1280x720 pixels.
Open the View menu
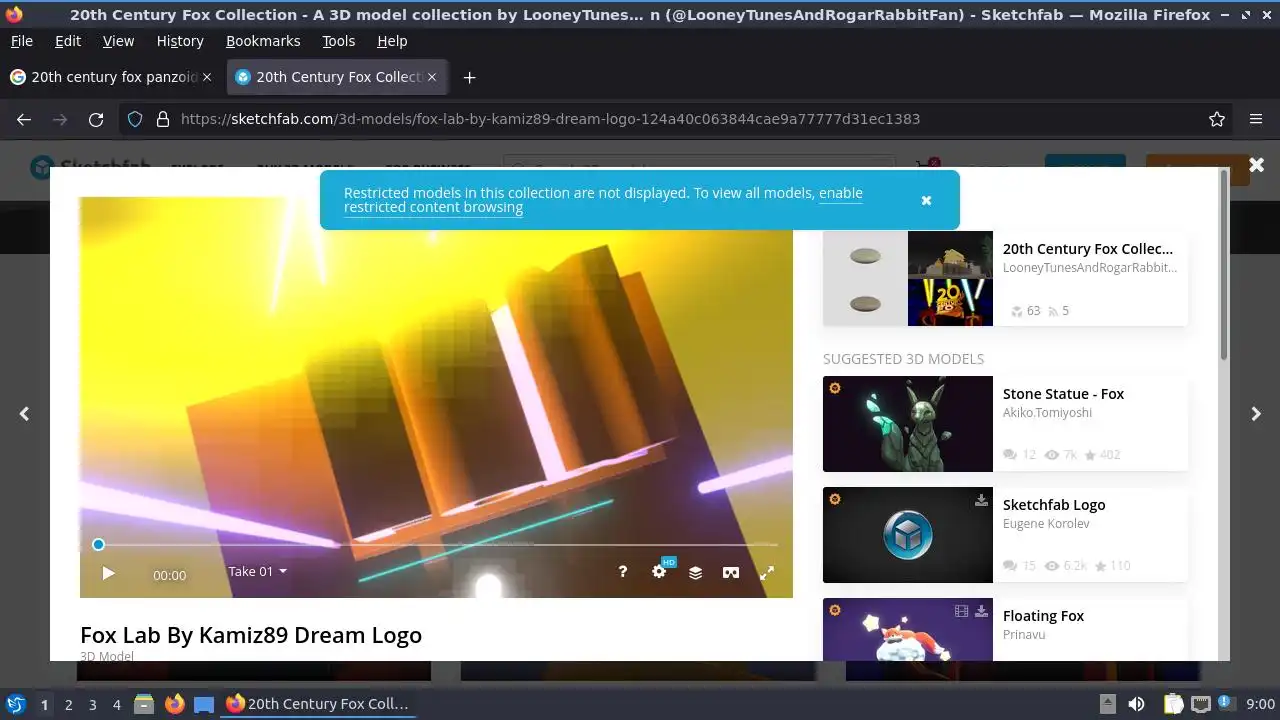(x=118, y=41)
